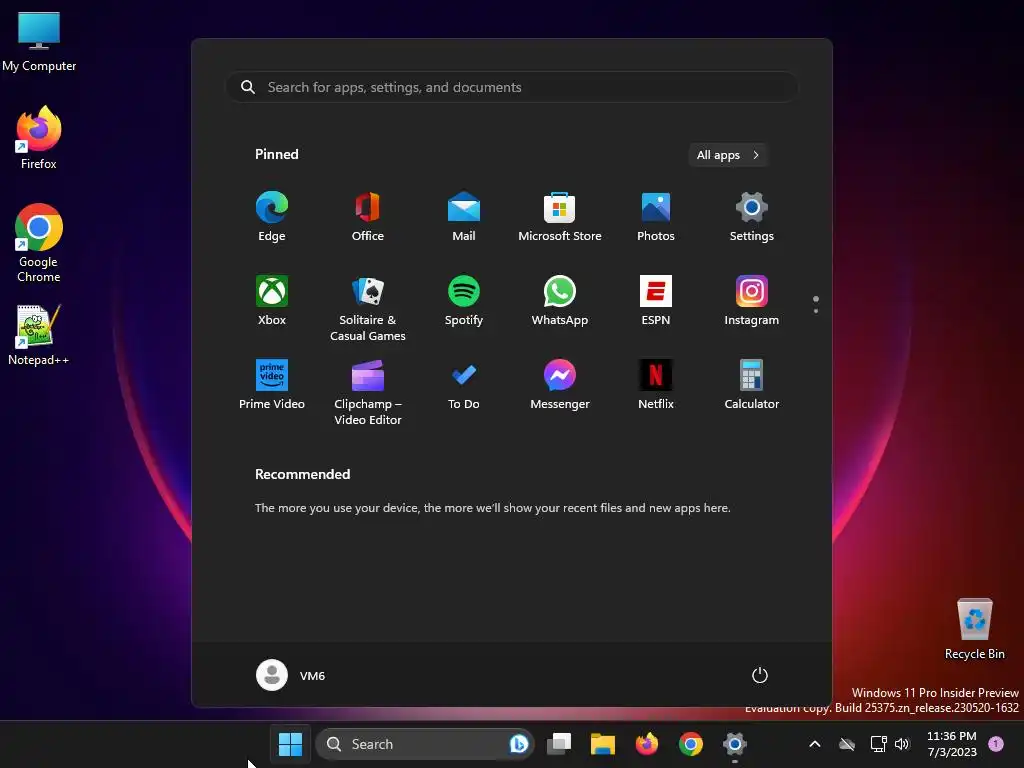Launch the ESPN app

(656, 300)
